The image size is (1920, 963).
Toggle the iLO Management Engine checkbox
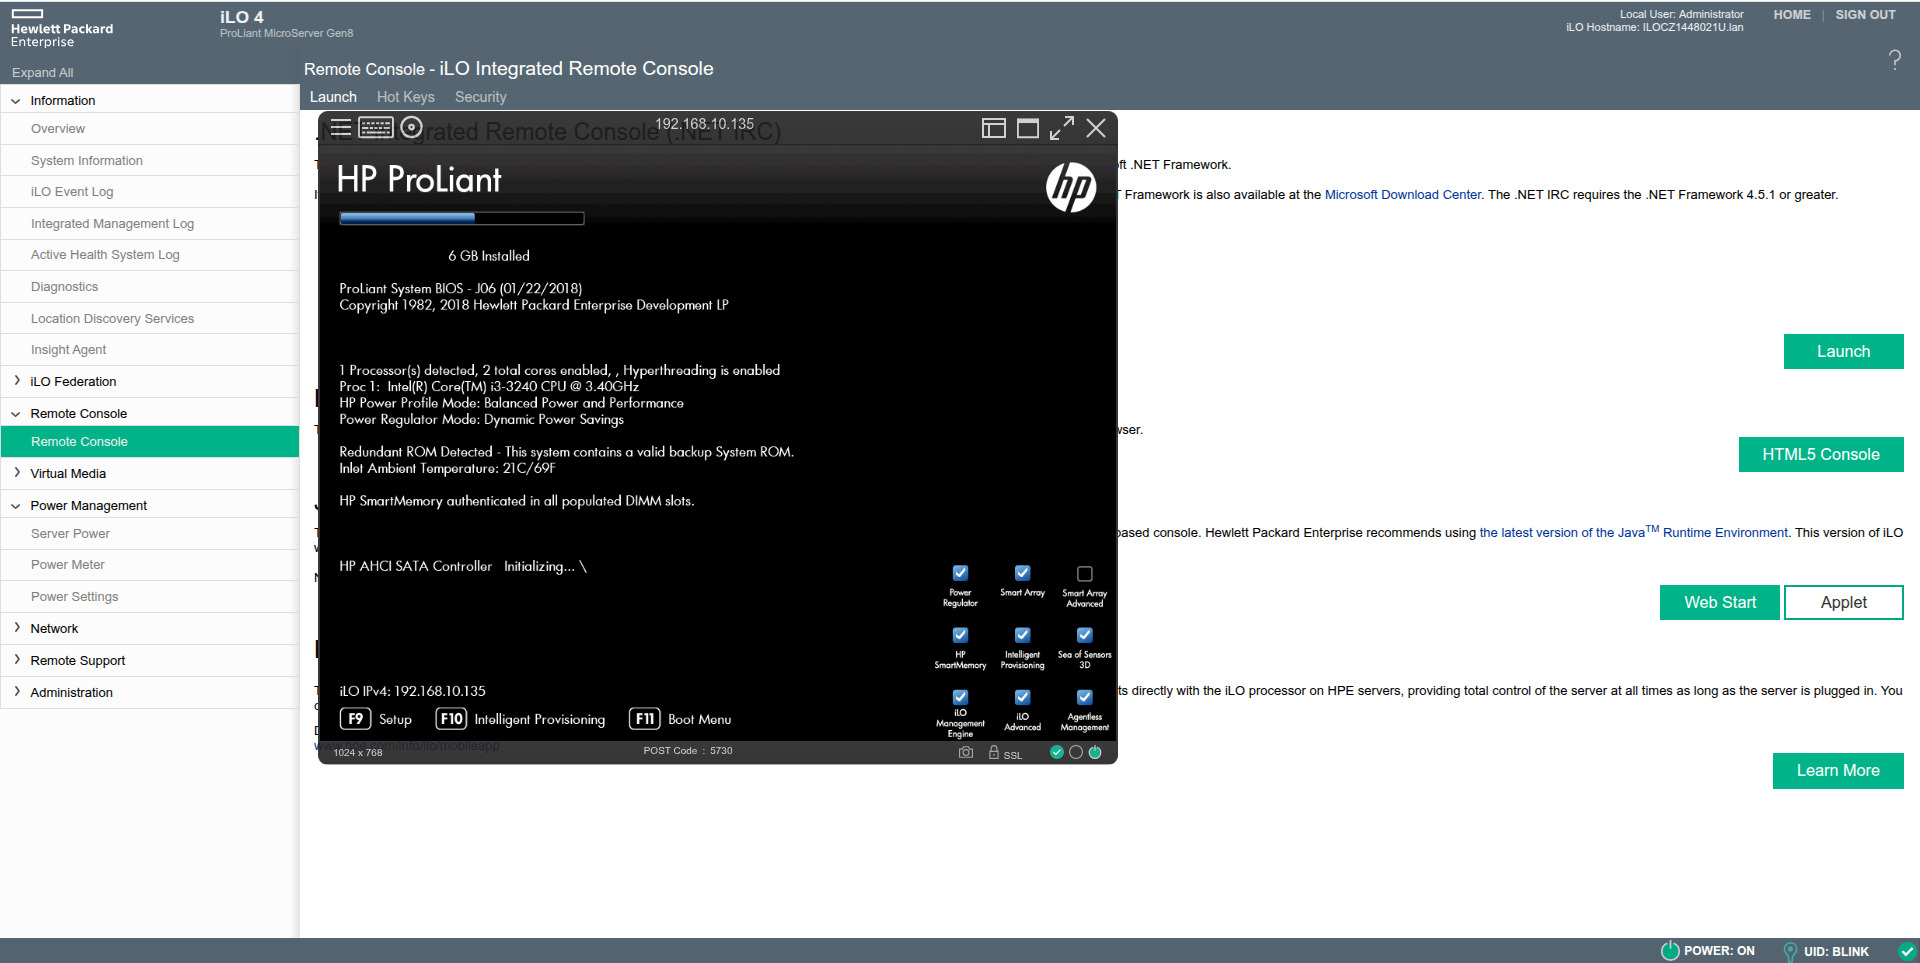pyautogui.click(x=960, y=697)
